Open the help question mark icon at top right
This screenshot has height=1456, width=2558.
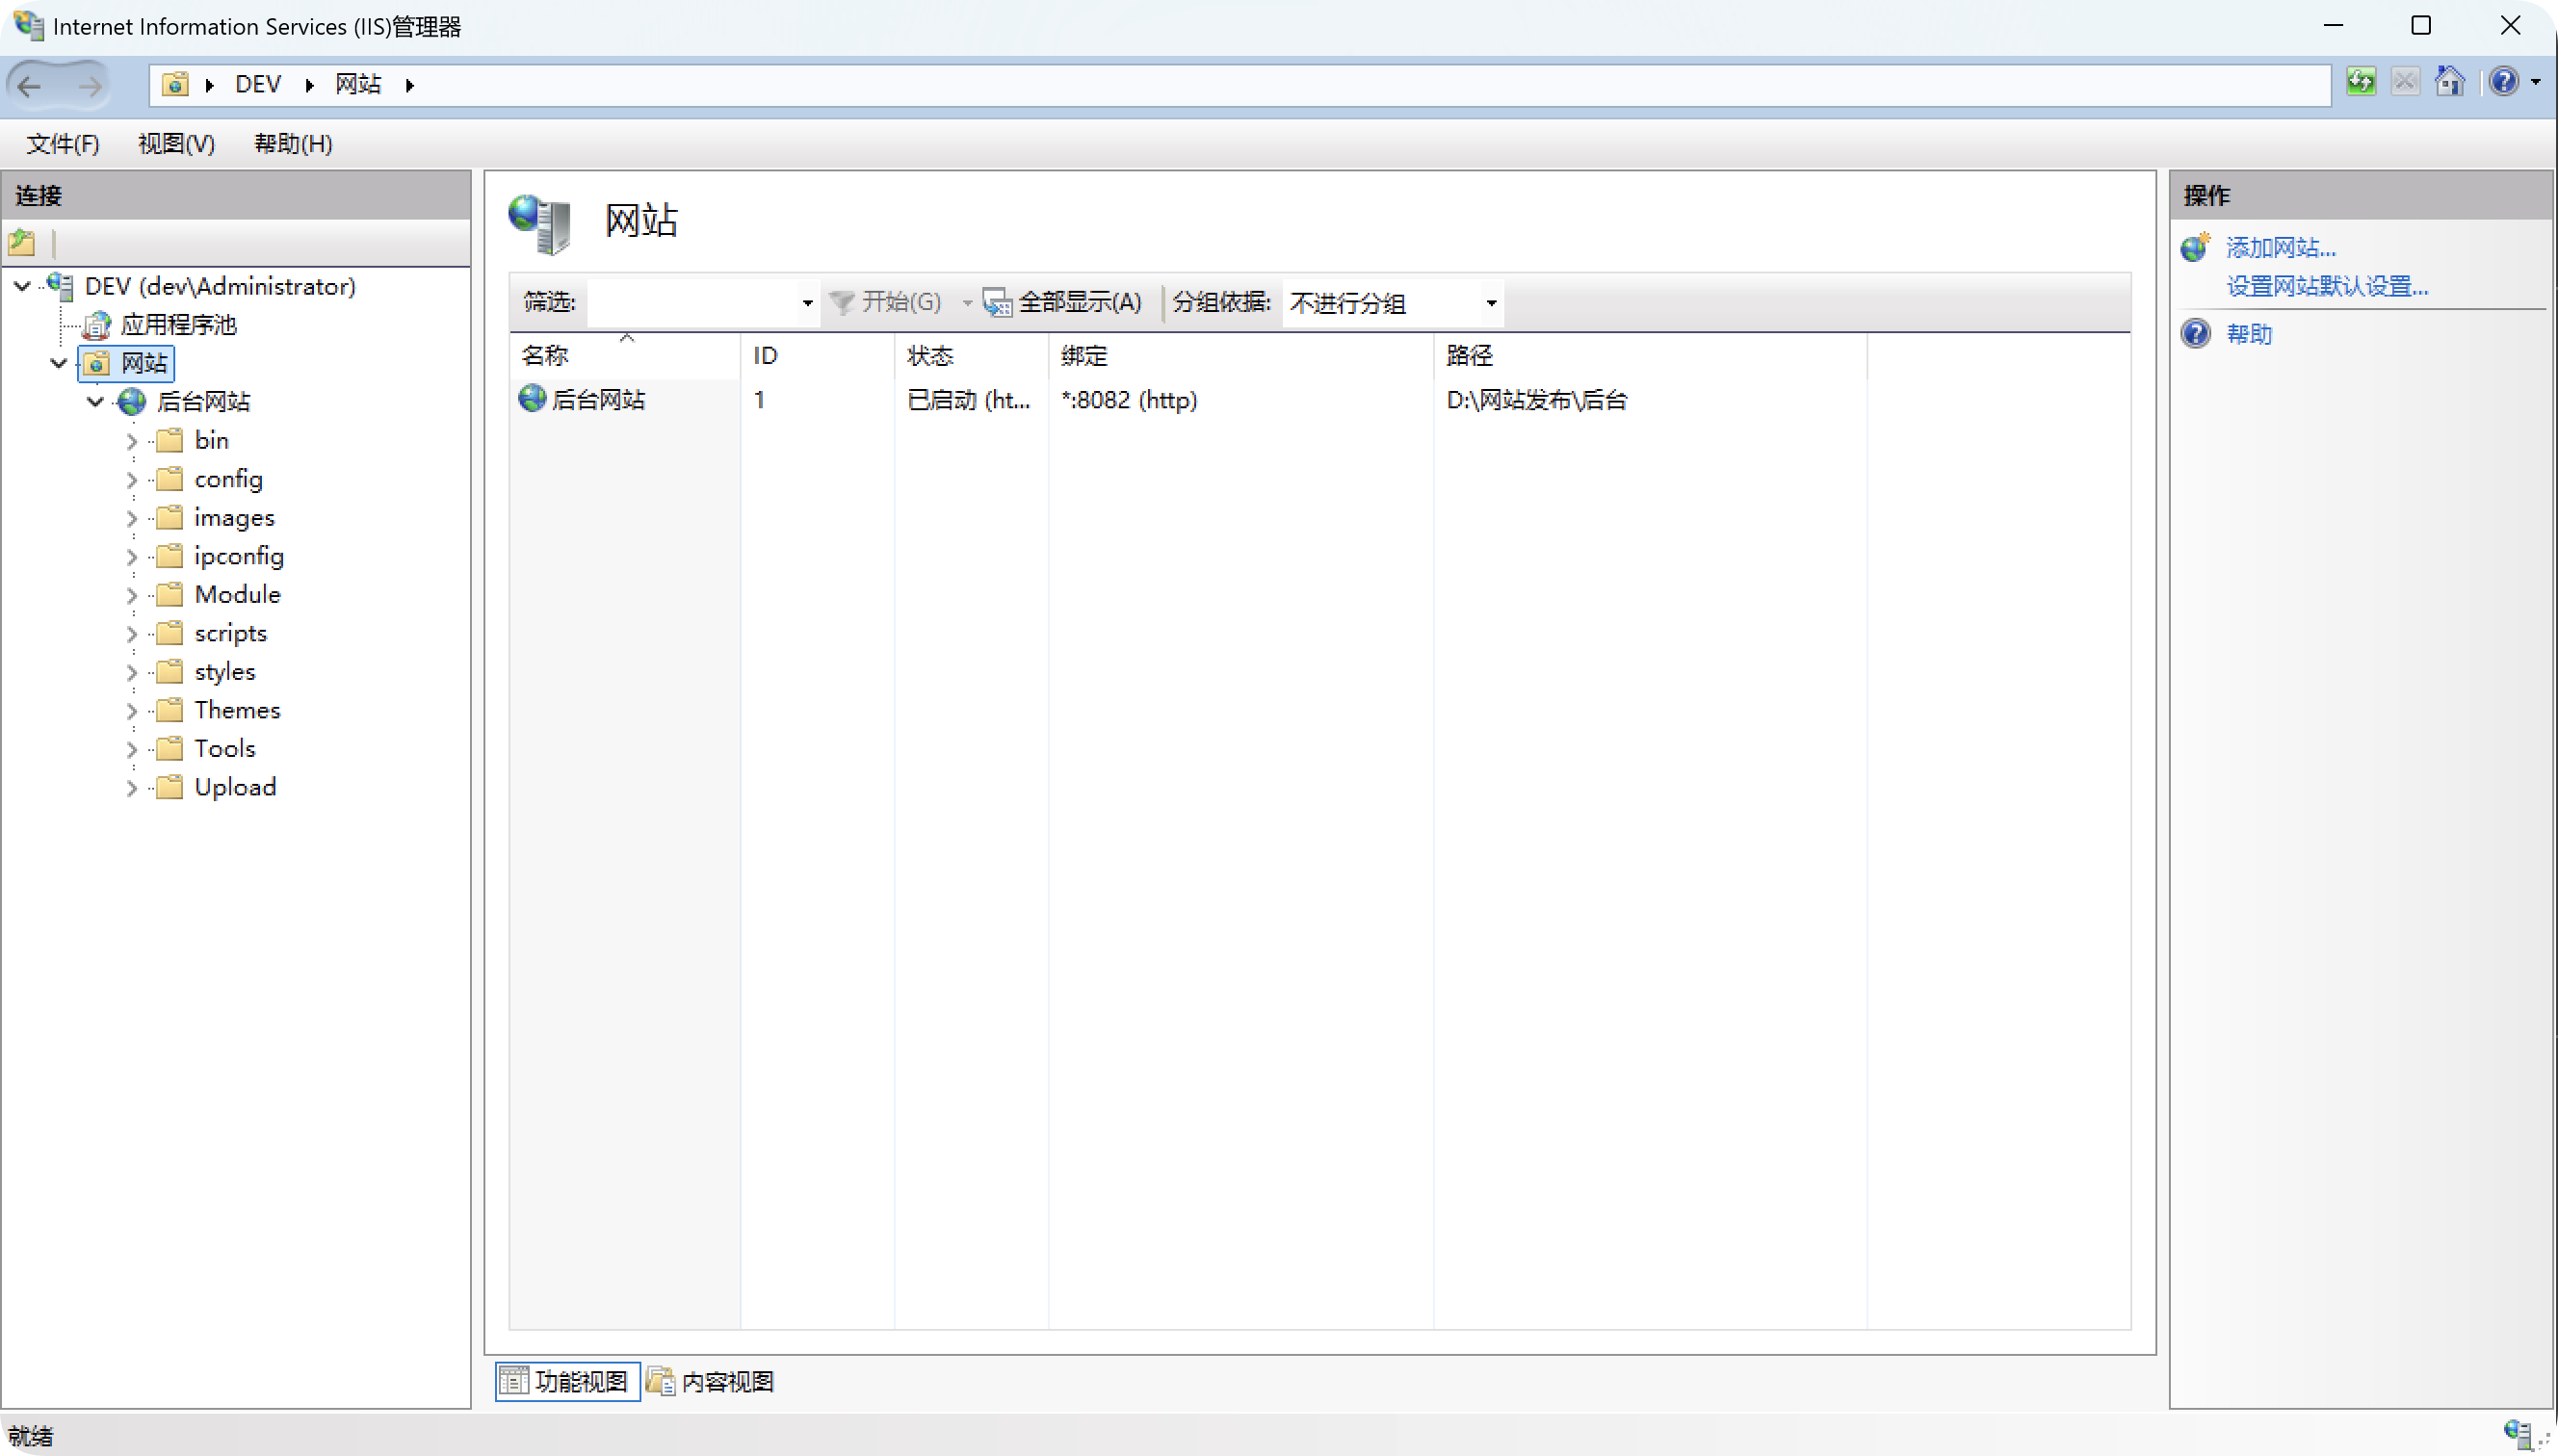(2503, 82)
